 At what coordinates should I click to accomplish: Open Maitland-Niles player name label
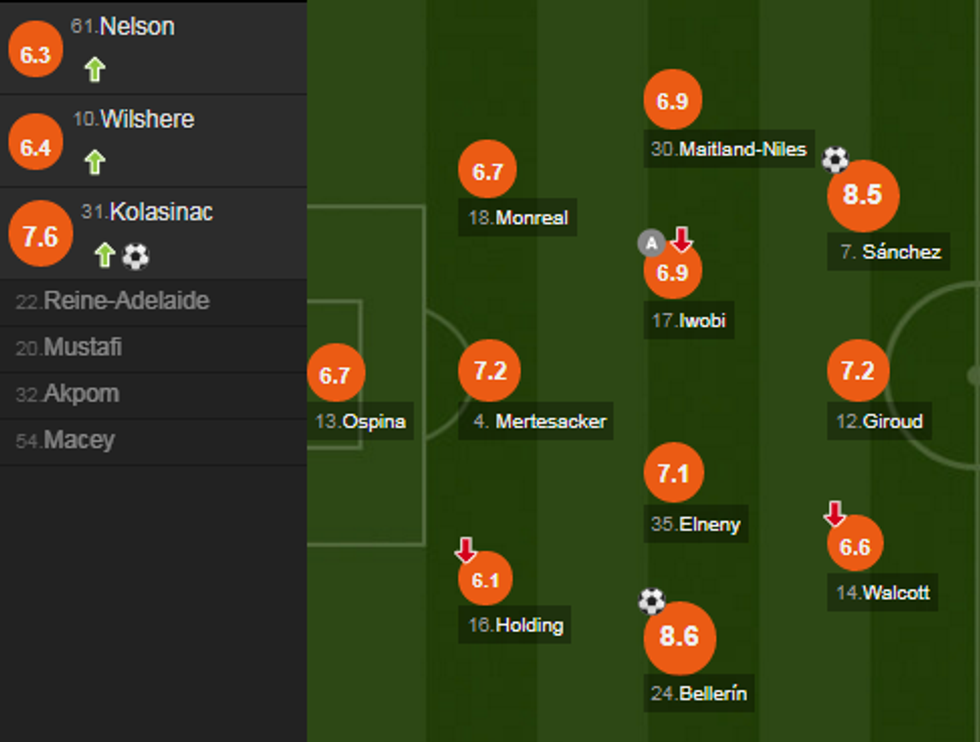point(728,150)
